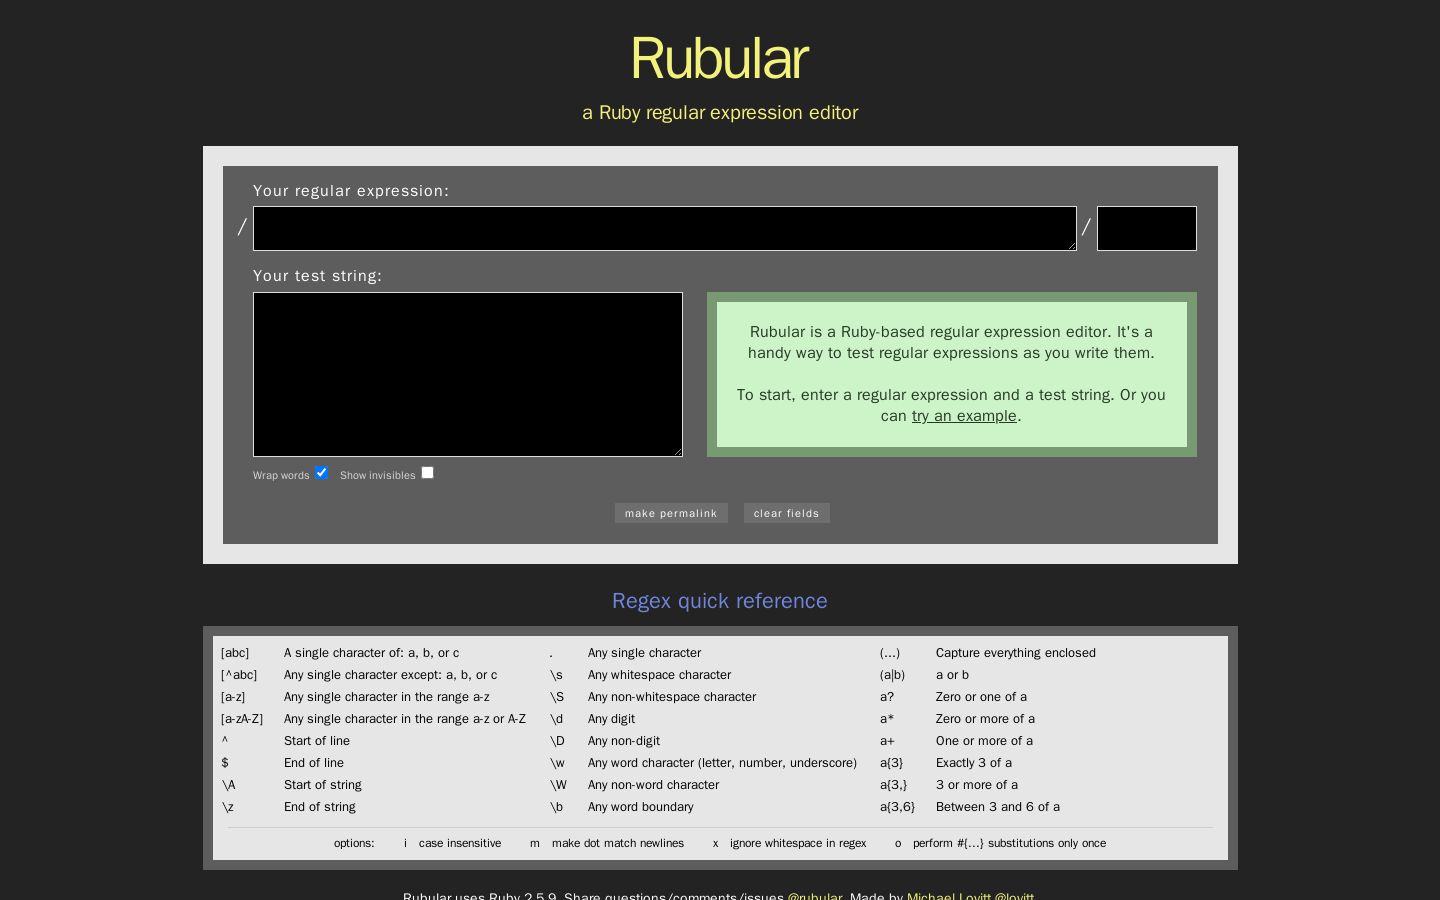Open the @rubular link in footer
This screenshot has width=1440, height=900.
815,895
